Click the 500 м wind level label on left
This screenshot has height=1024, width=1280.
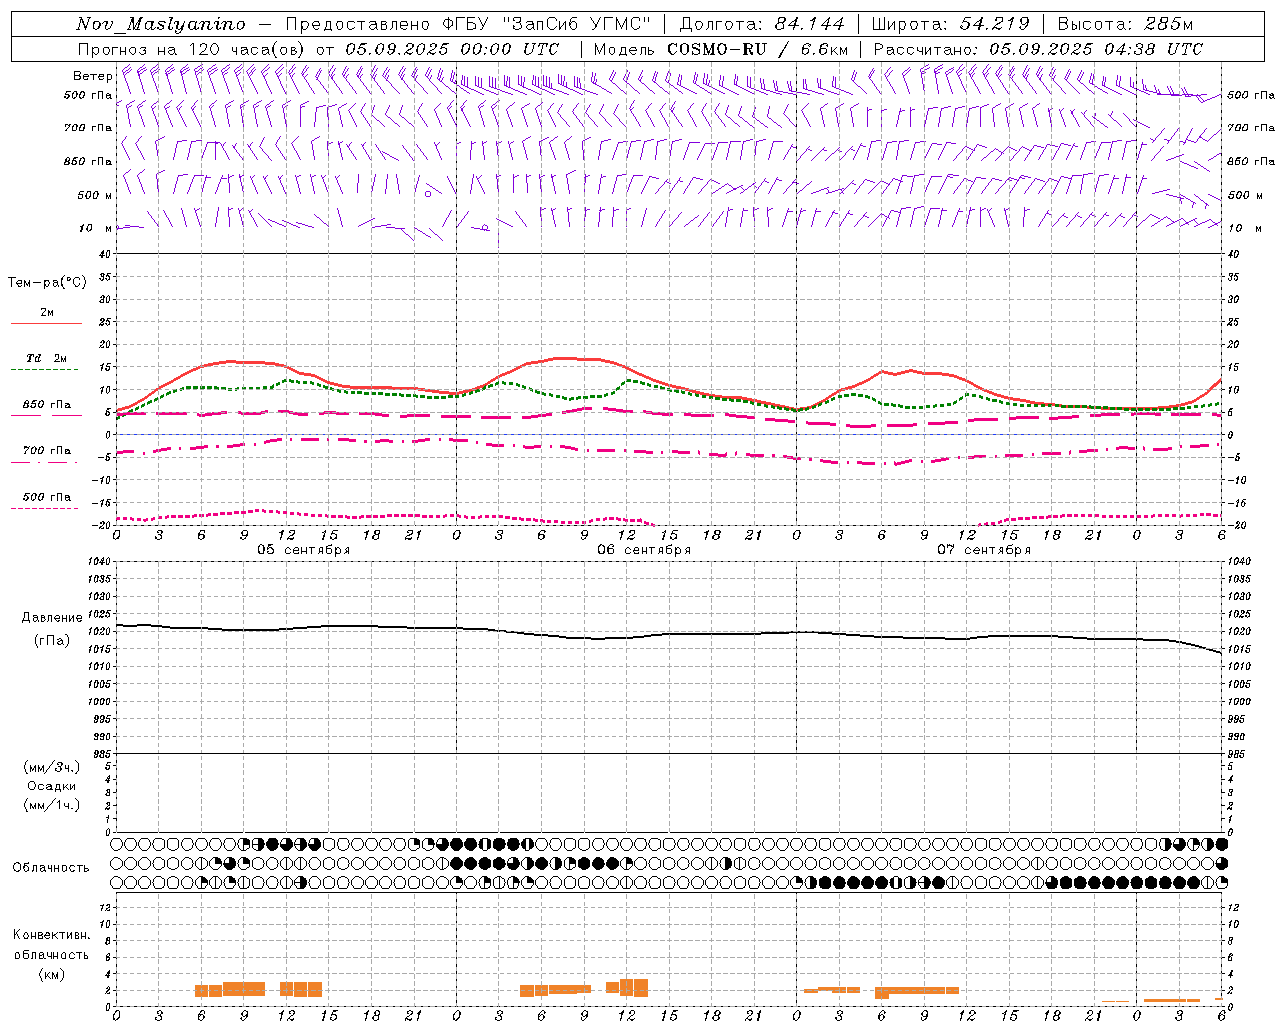[96, 195]
